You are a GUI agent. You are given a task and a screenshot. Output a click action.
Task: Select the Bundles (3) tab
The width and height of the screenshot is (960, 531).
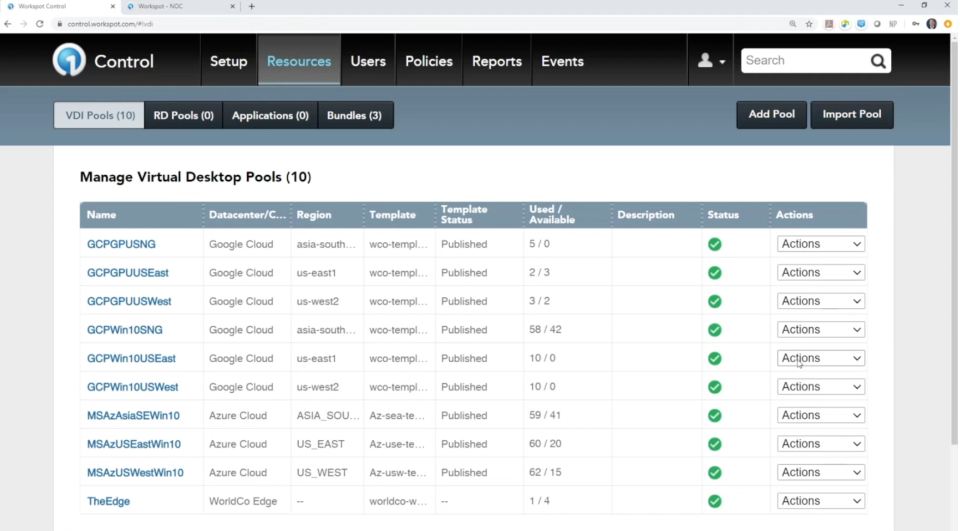(x=355, y=115)
